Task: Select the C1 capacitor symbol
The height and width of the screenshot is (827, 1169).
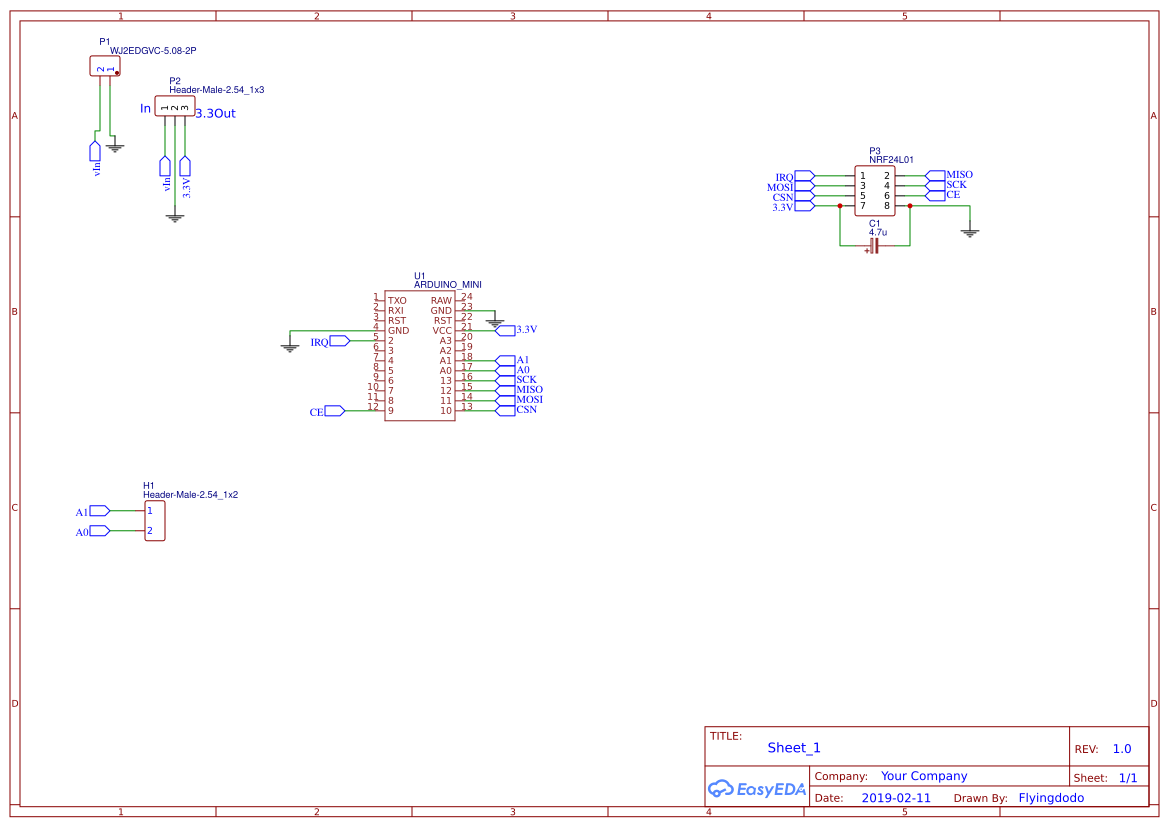Action: pos(875,246)
